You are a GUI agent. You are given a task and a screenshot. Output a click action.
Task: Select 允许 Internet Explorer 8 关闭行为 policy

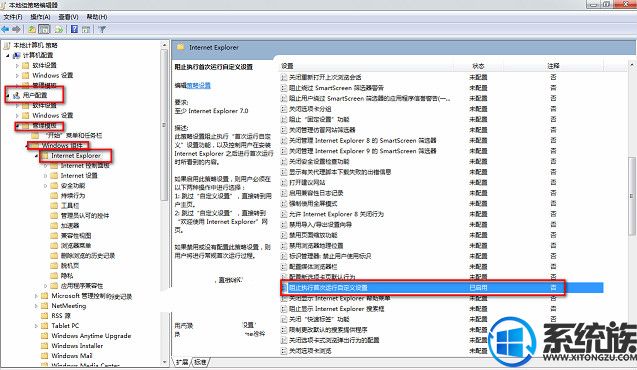336,214
